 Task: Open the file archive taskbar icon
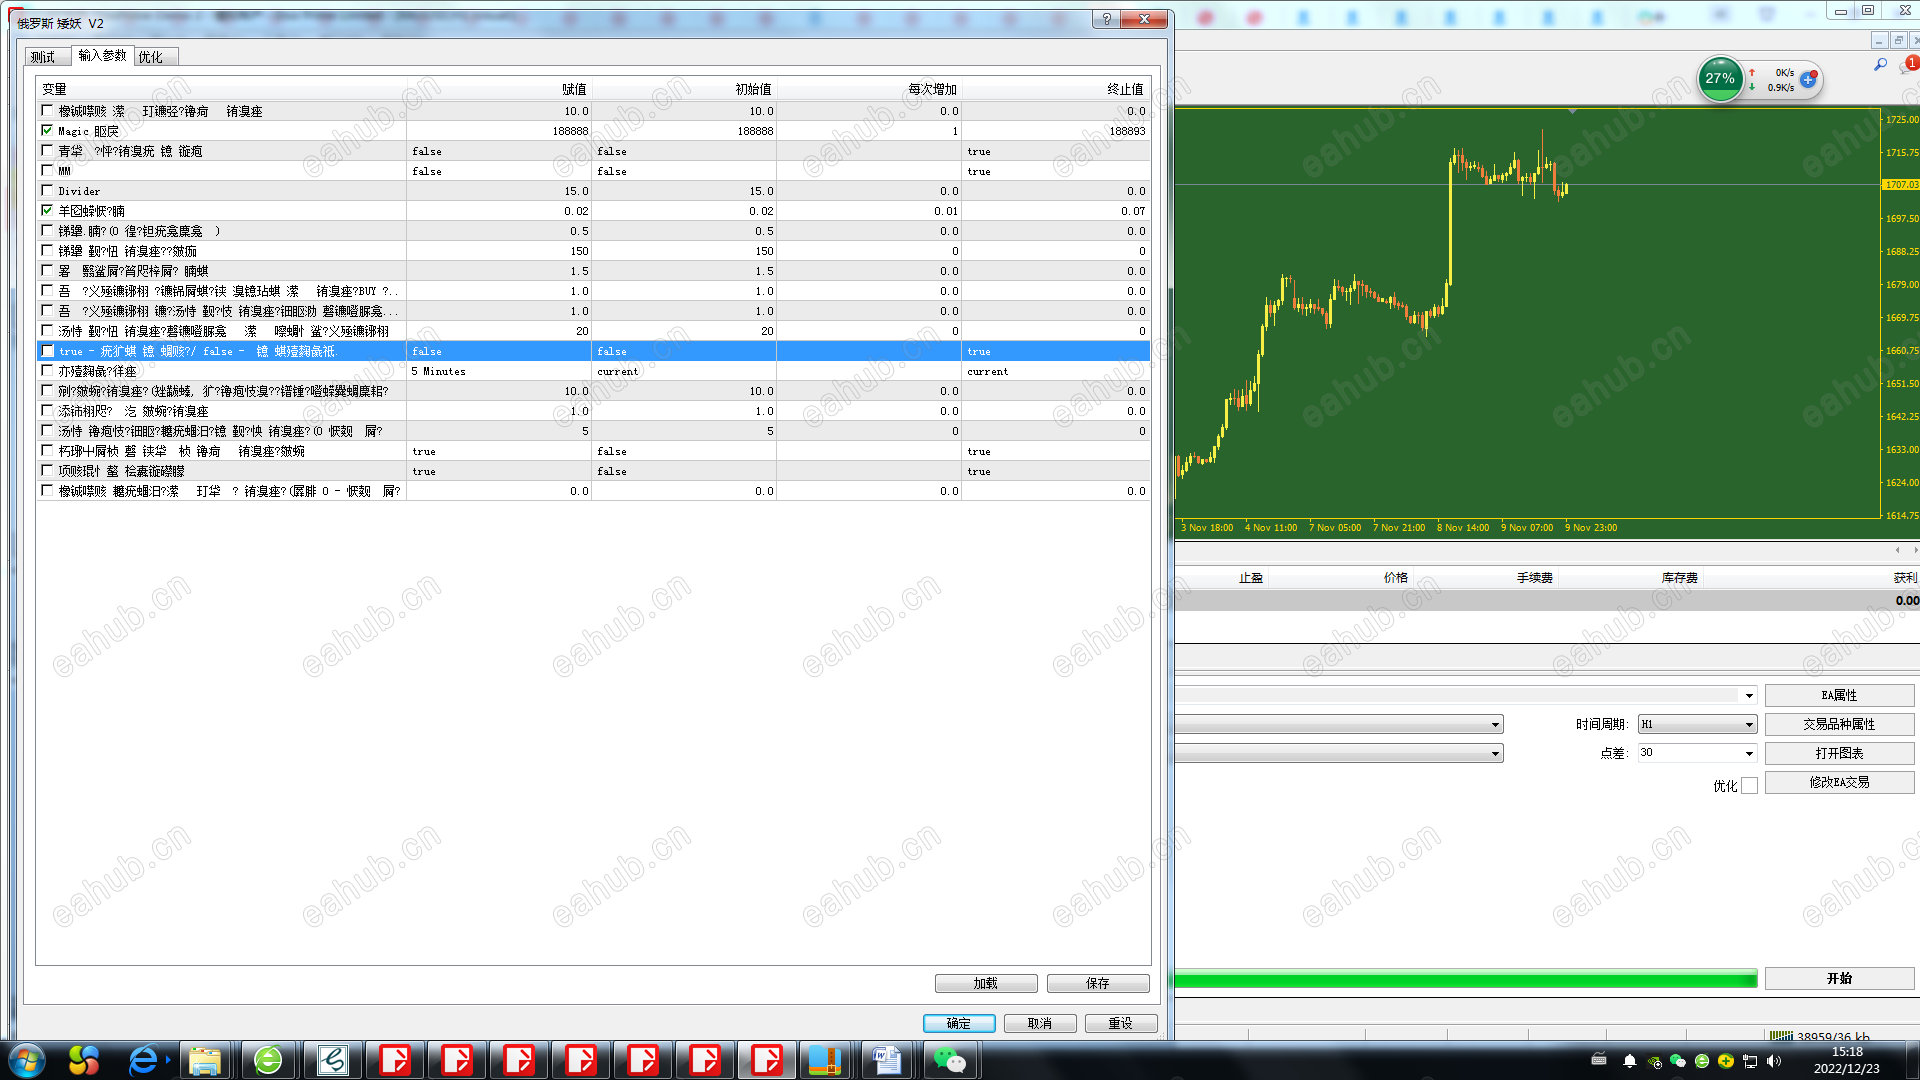click(x=824, y=1060)
